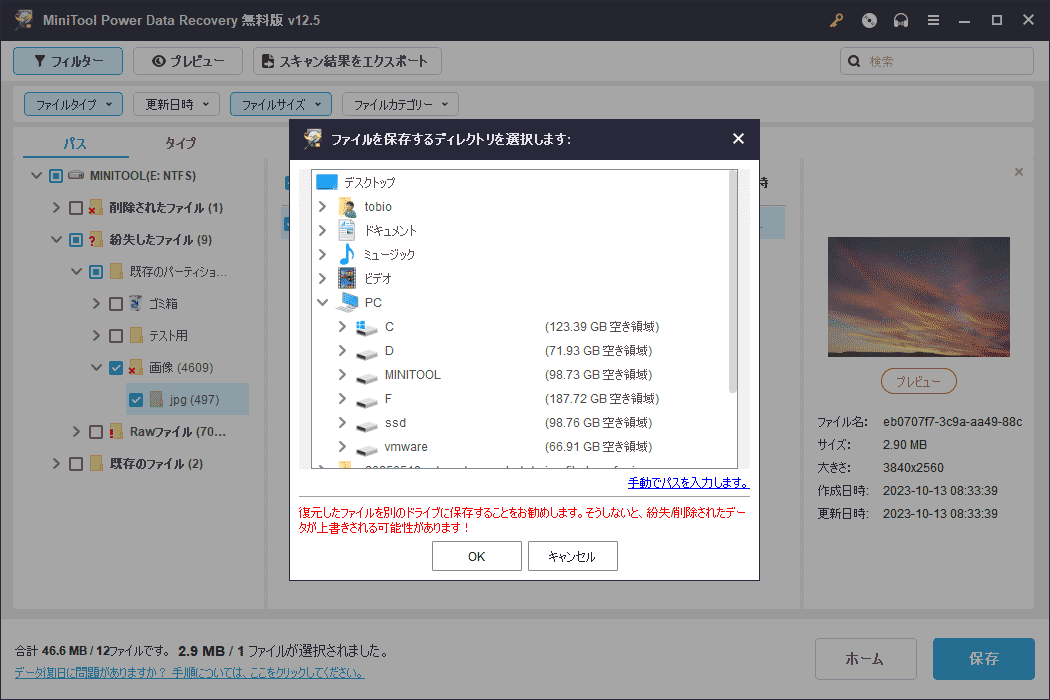Click the ミュージック note icon
This screenshot has width=1050, height=700.
[347, 255]
